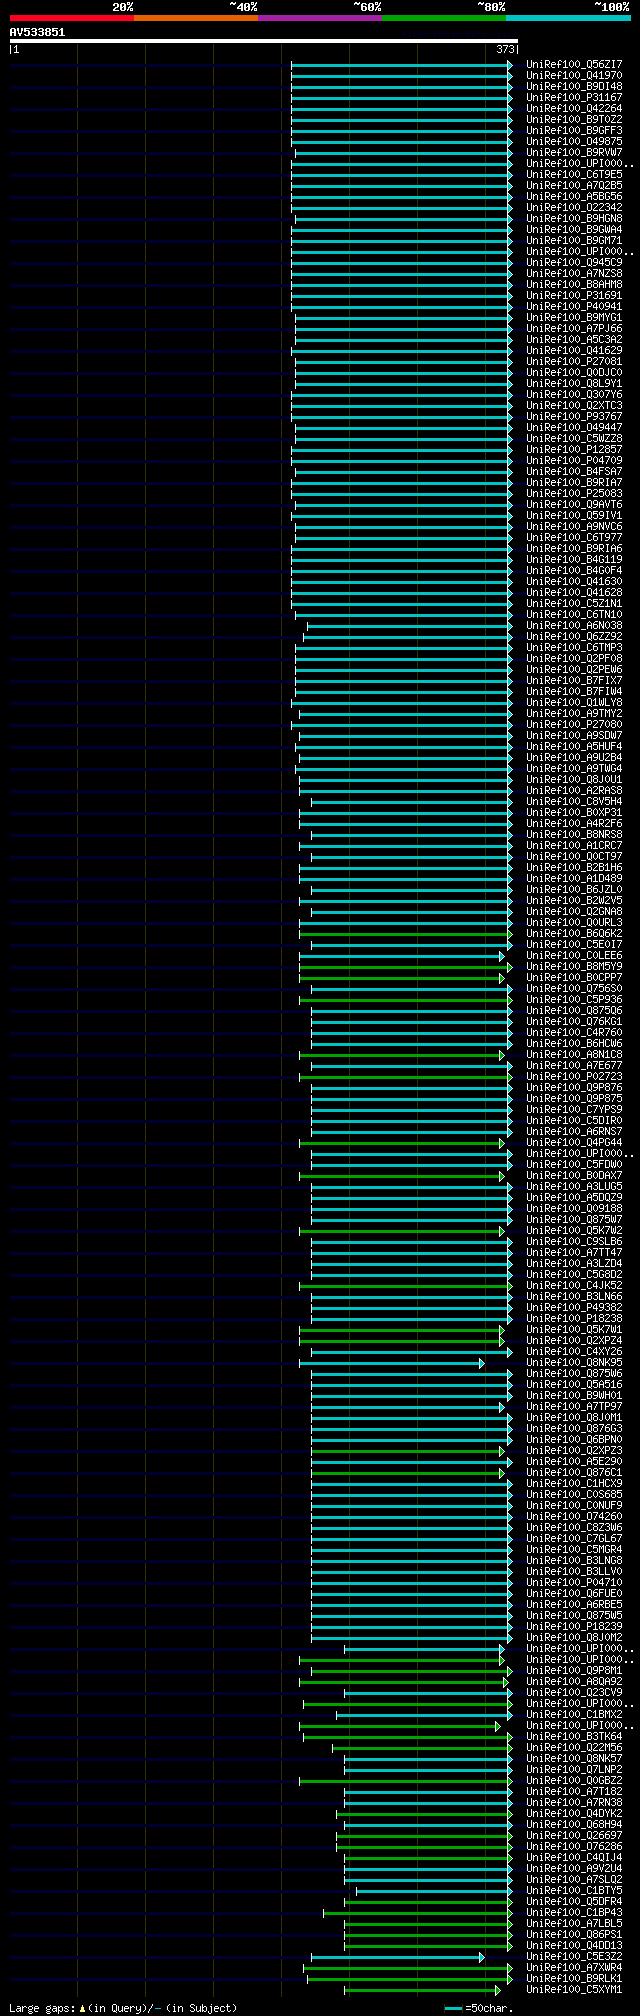Click the white query sequence ruler bar
The image size is (640, 2016).
click(263, 41)
